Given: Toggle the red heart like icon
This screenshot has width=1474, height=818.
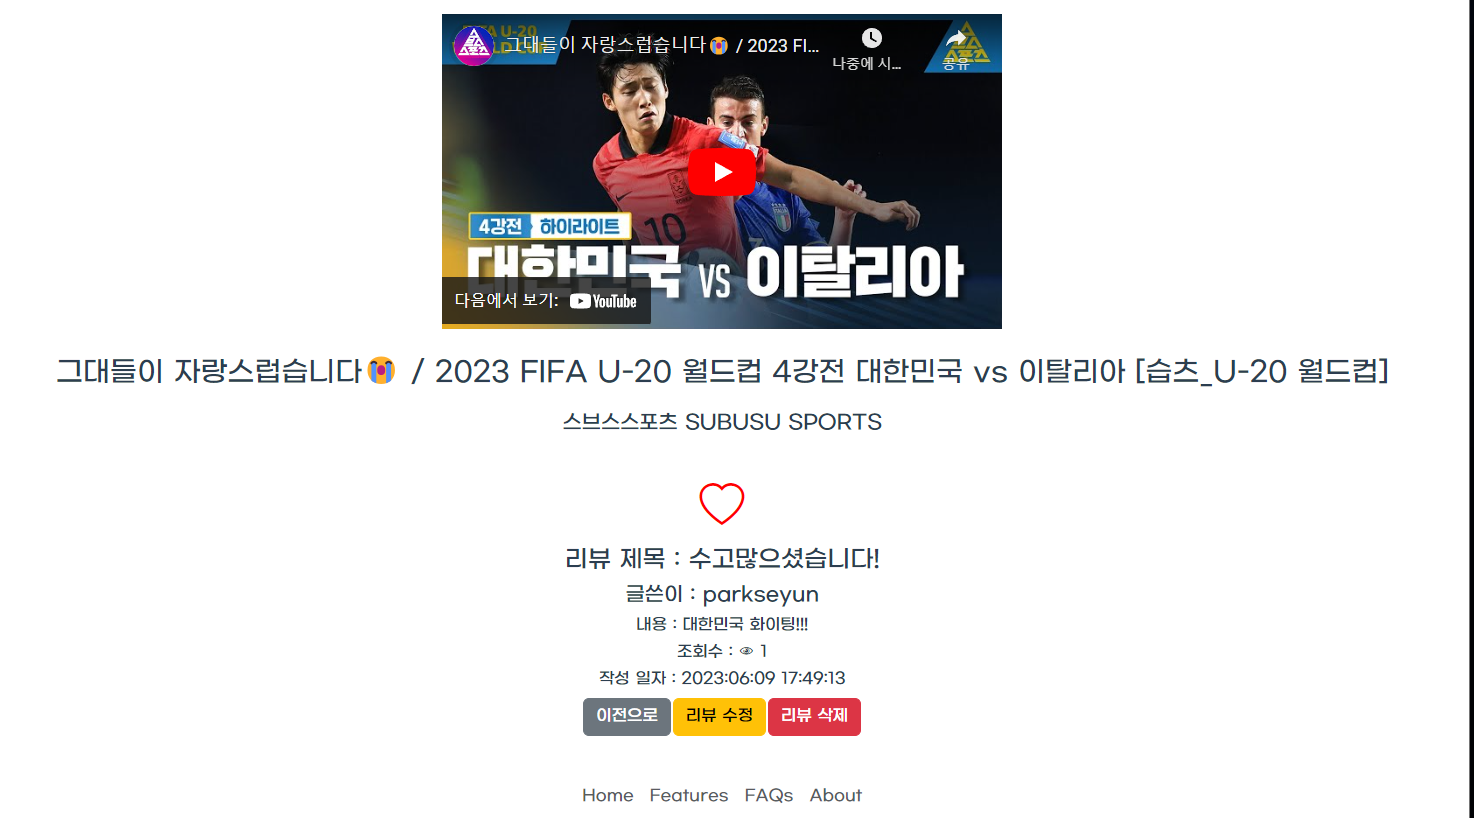Looking at the screenshot, I should (722, 503).
